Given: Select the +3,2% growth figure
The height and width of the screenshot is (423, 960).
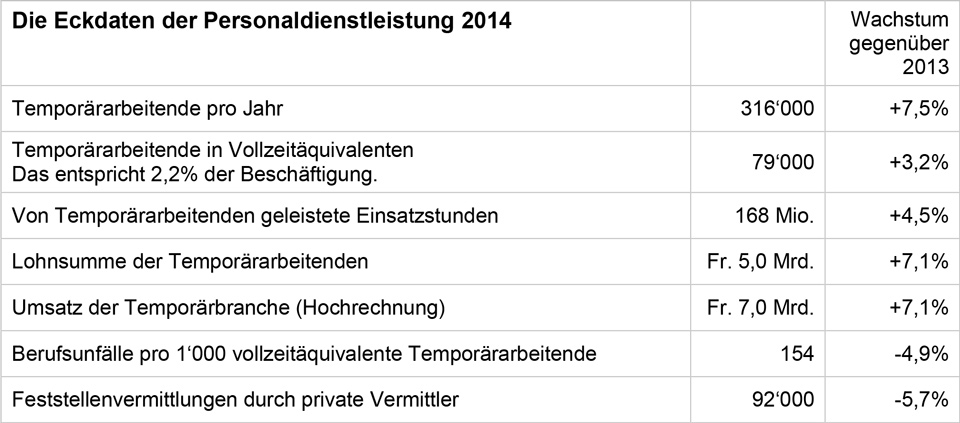Looking at the screenshot, I should click(917, 163).
